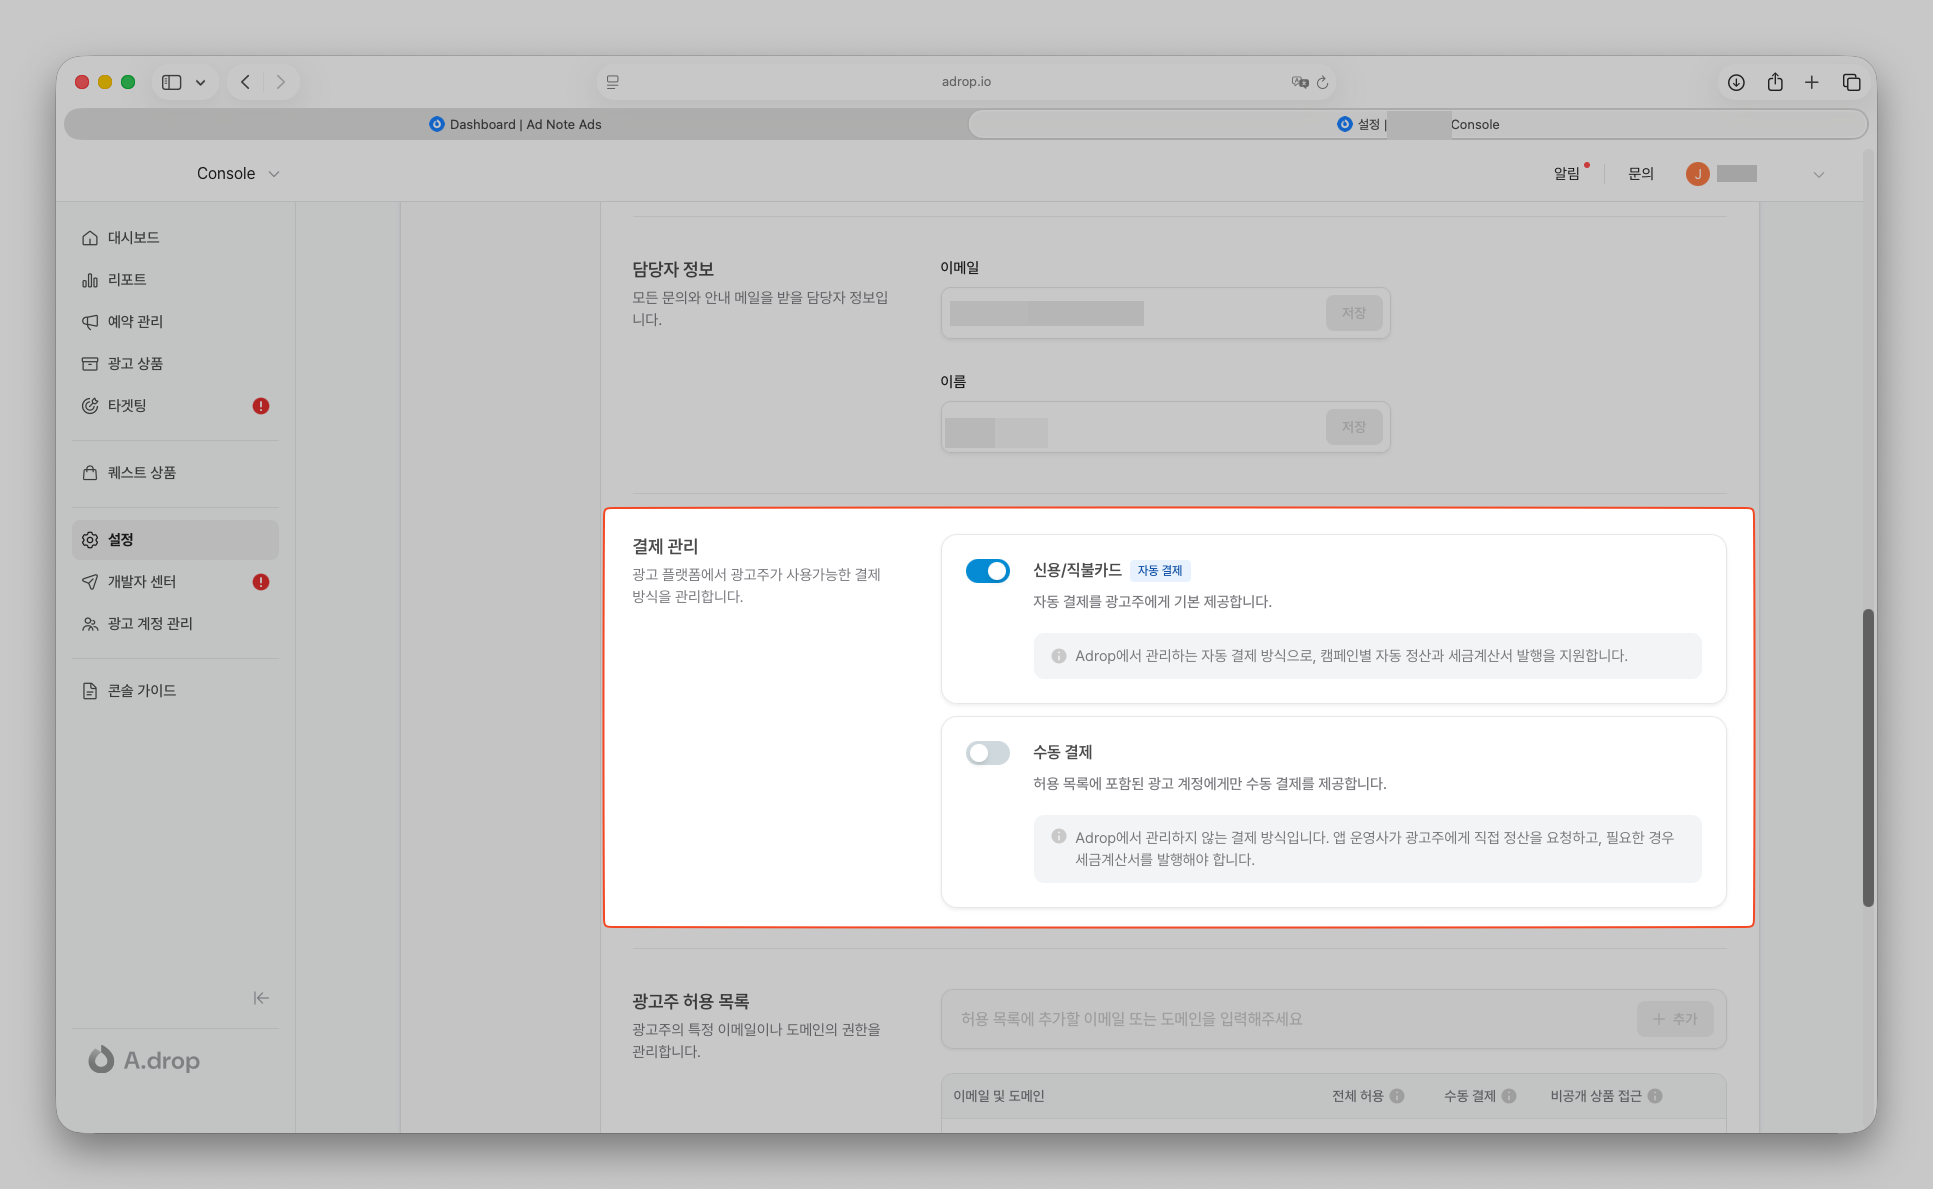Click info icon next to 전체 허용 column

click(1397, 1096)
